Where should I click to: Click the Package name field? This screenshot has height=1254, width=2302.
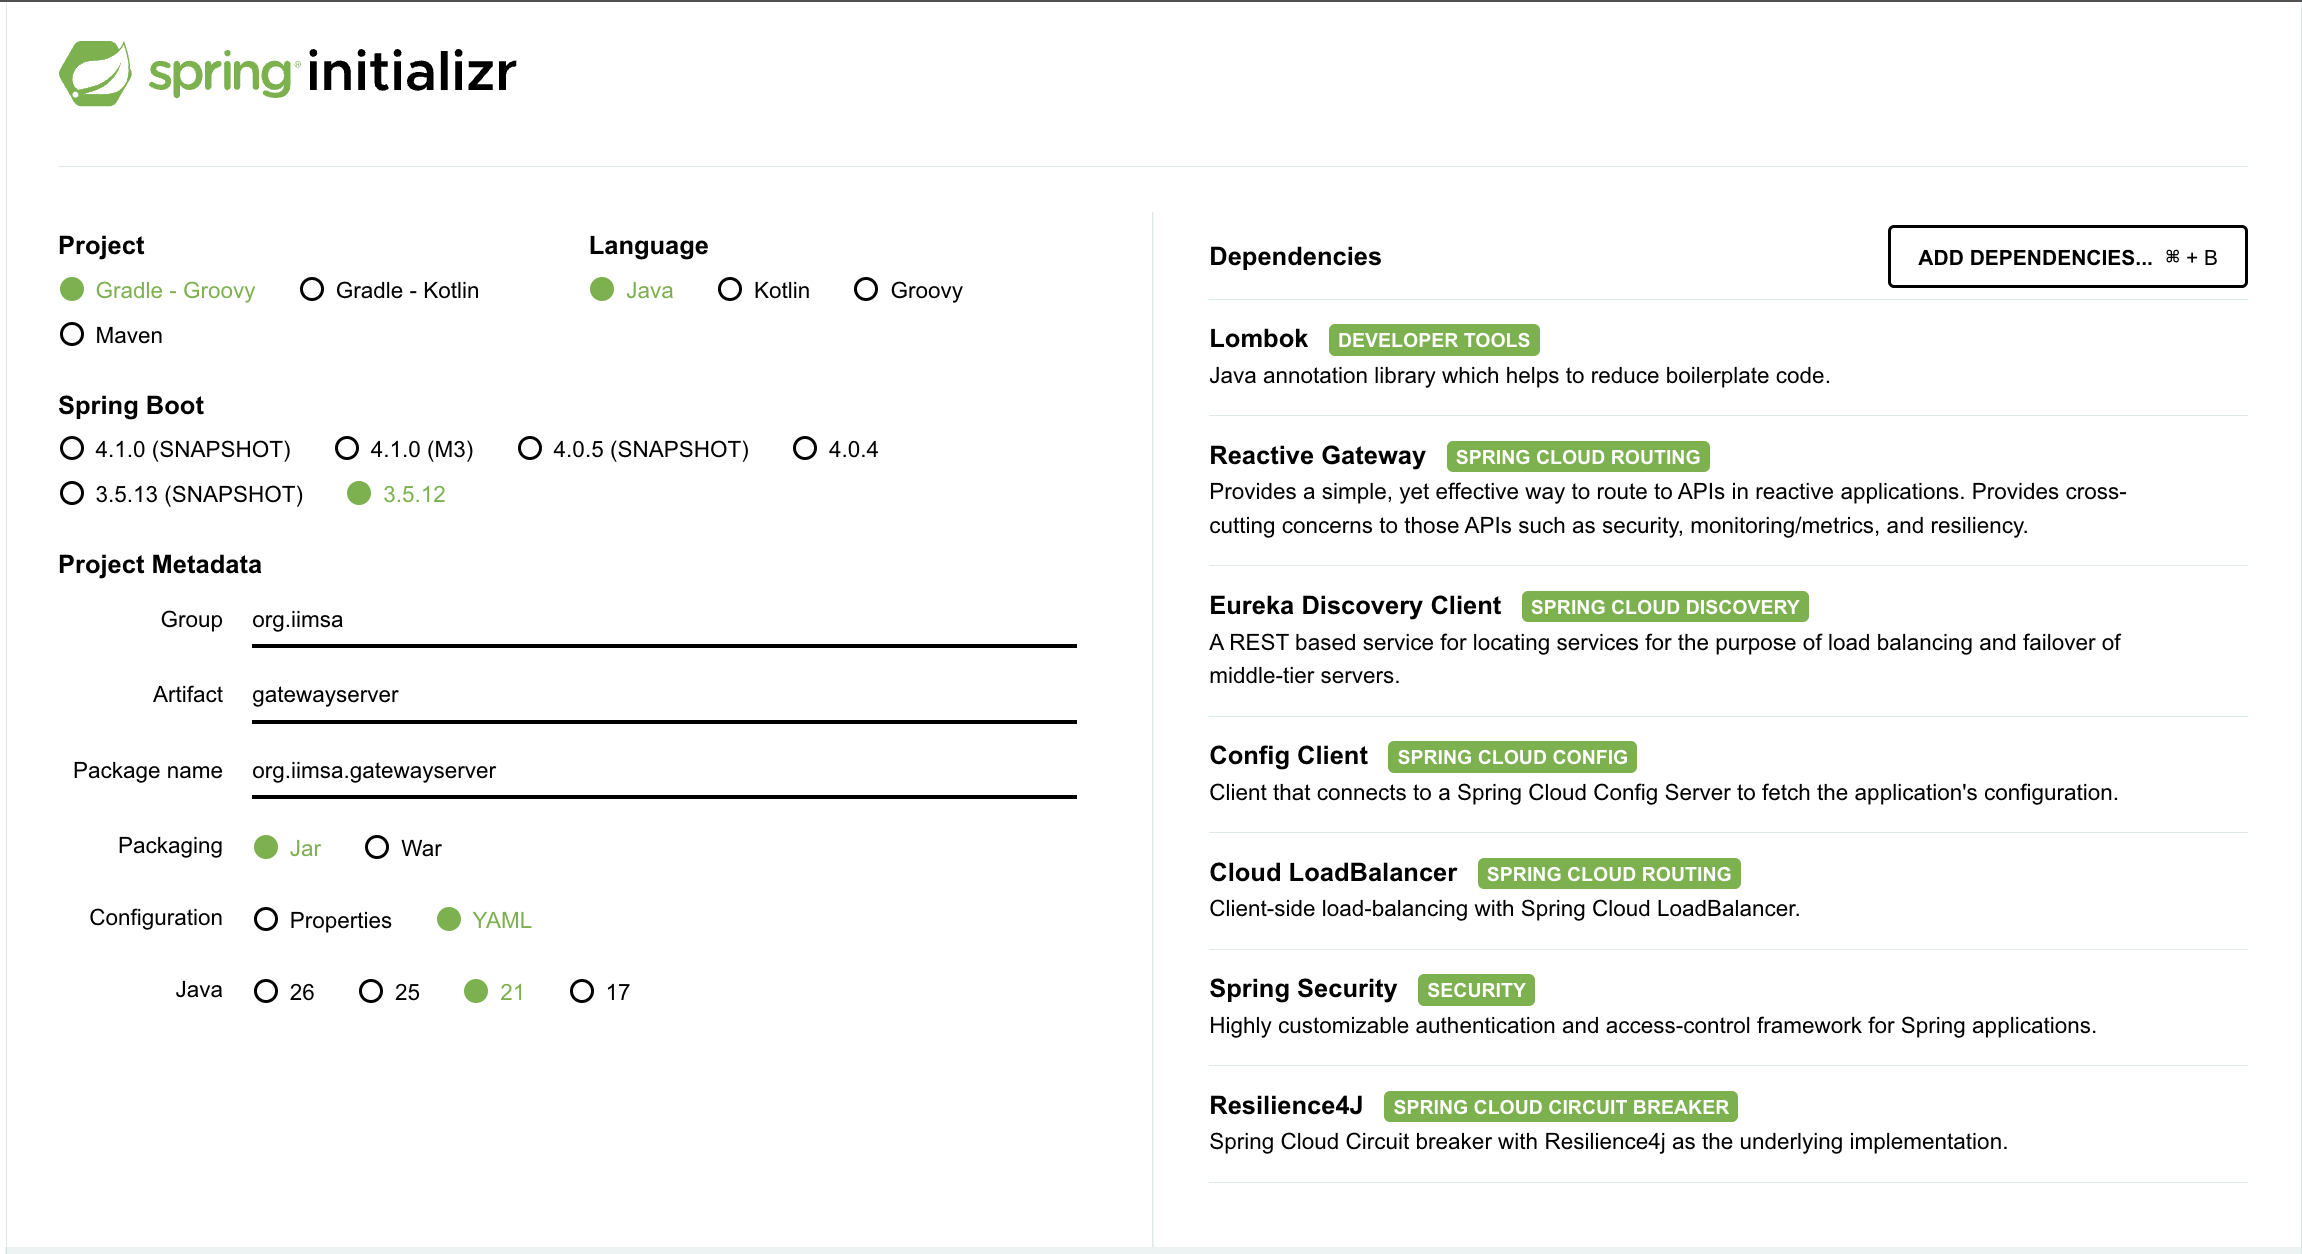tap(663, 771)
